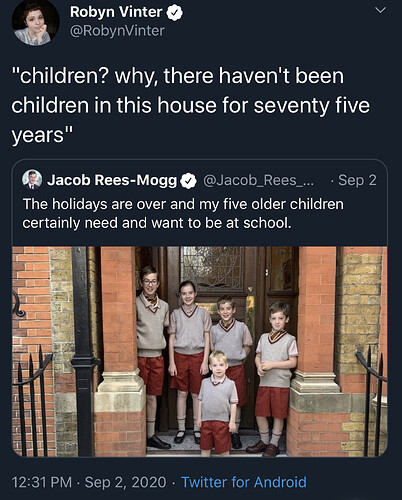
Task: Click Jacob Rees-Mogg's verified badge
Action: [189, 181]
